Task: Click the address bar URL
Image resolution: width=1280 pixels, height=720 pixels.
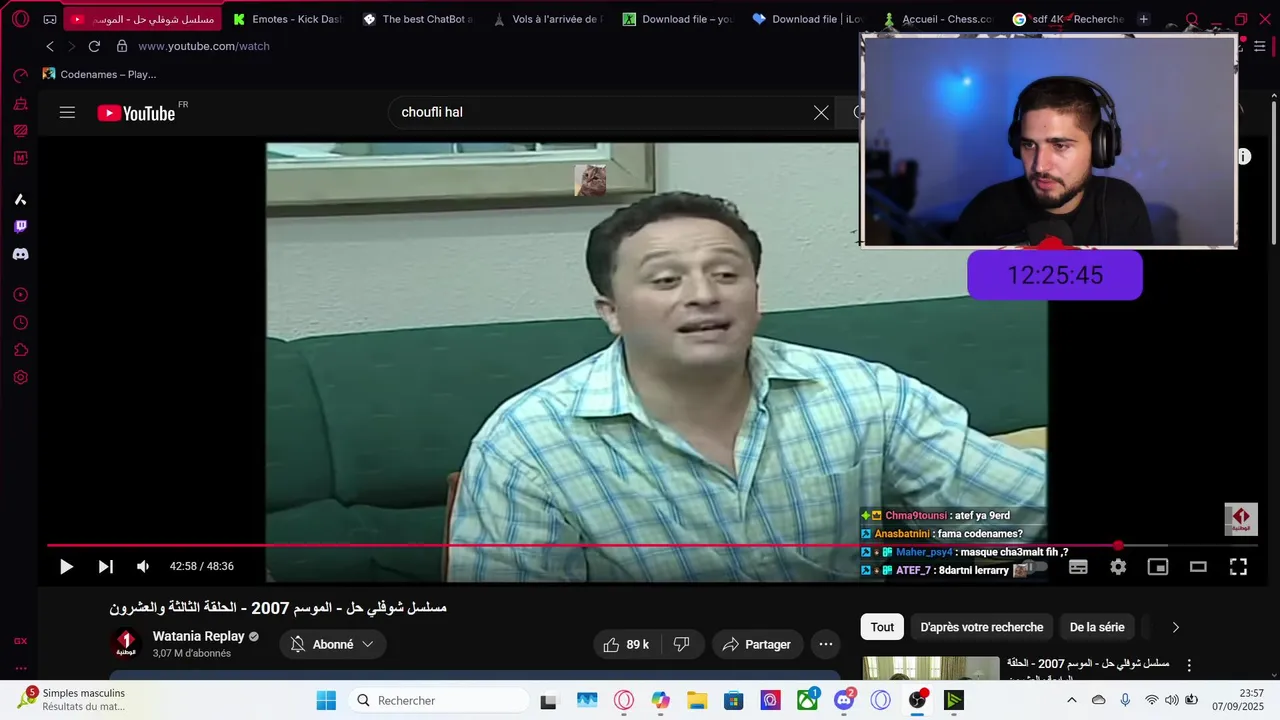Action: [x=204, y=46]
